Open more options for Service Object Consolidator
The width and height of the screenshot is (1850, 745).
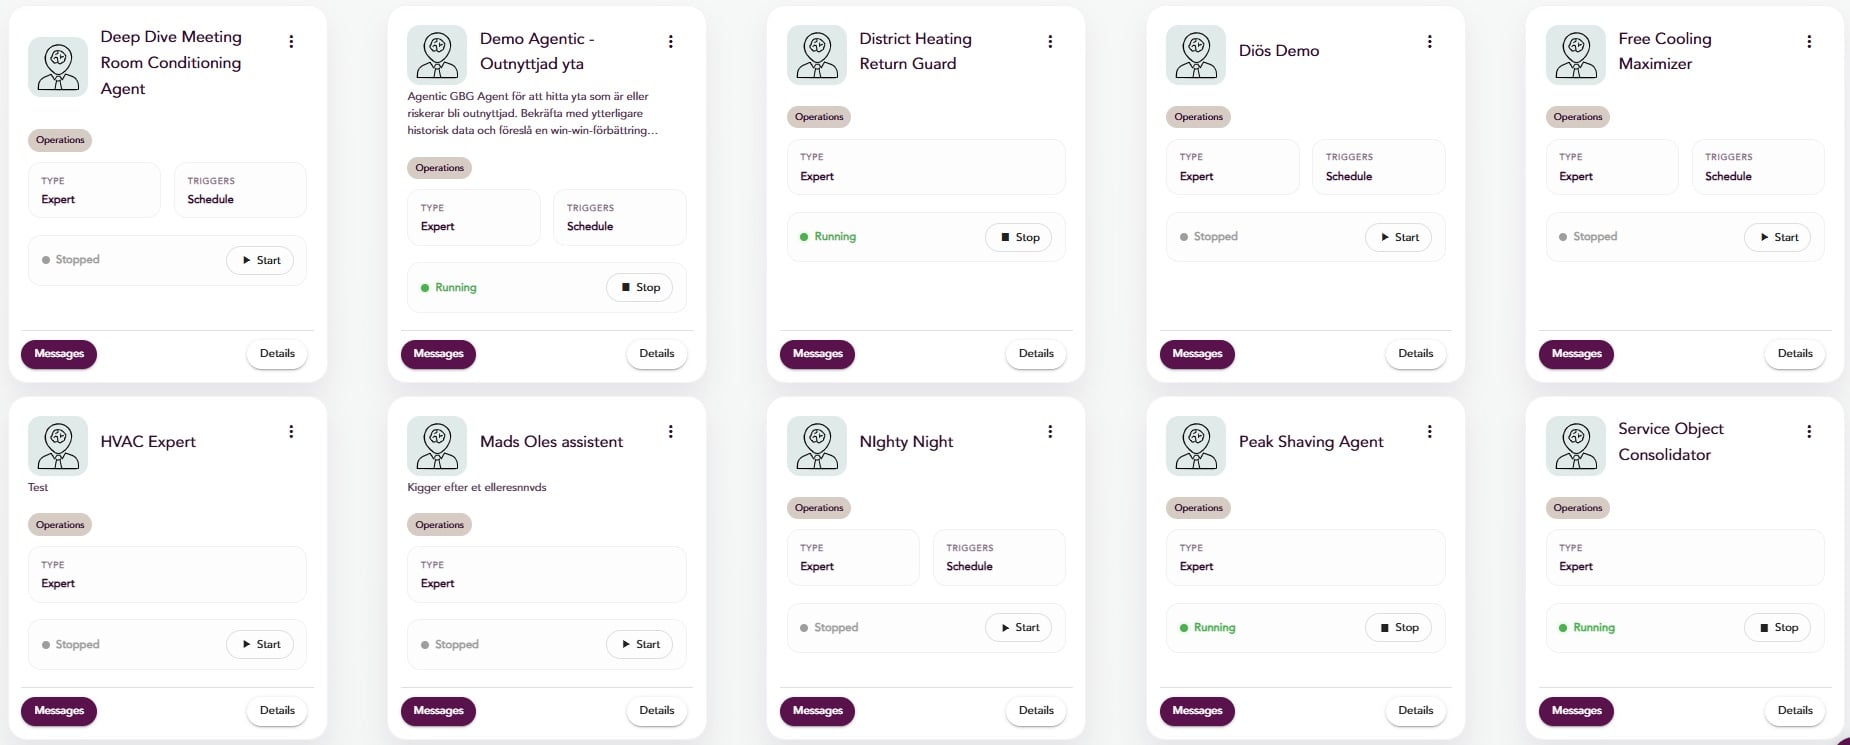click(x=1808, y=432)
